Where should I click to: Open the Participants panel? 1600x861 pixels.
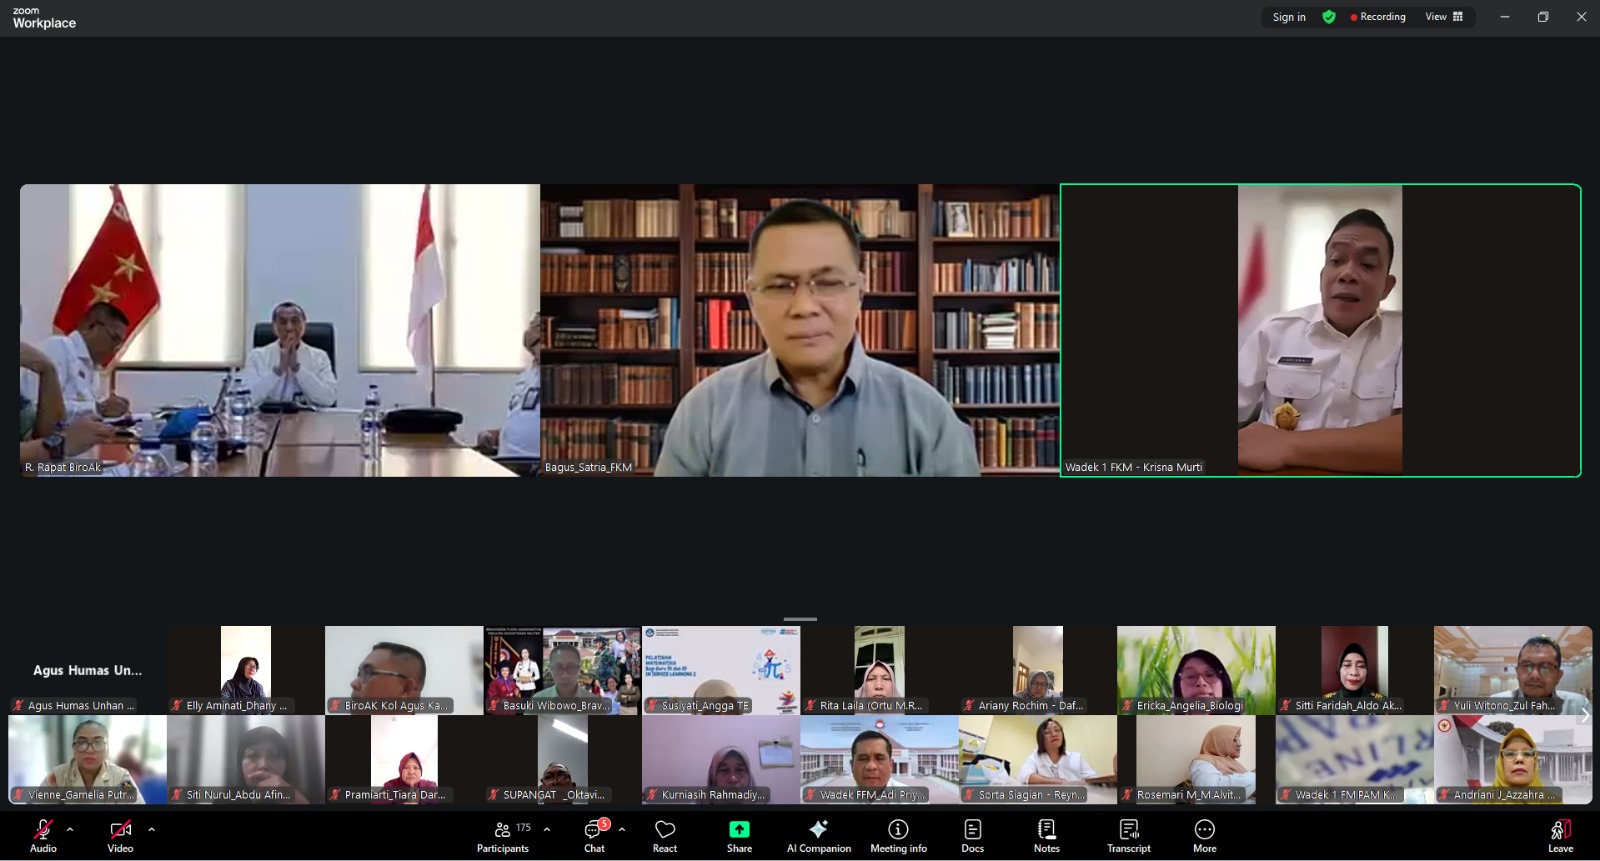click(x=503, y=836)
